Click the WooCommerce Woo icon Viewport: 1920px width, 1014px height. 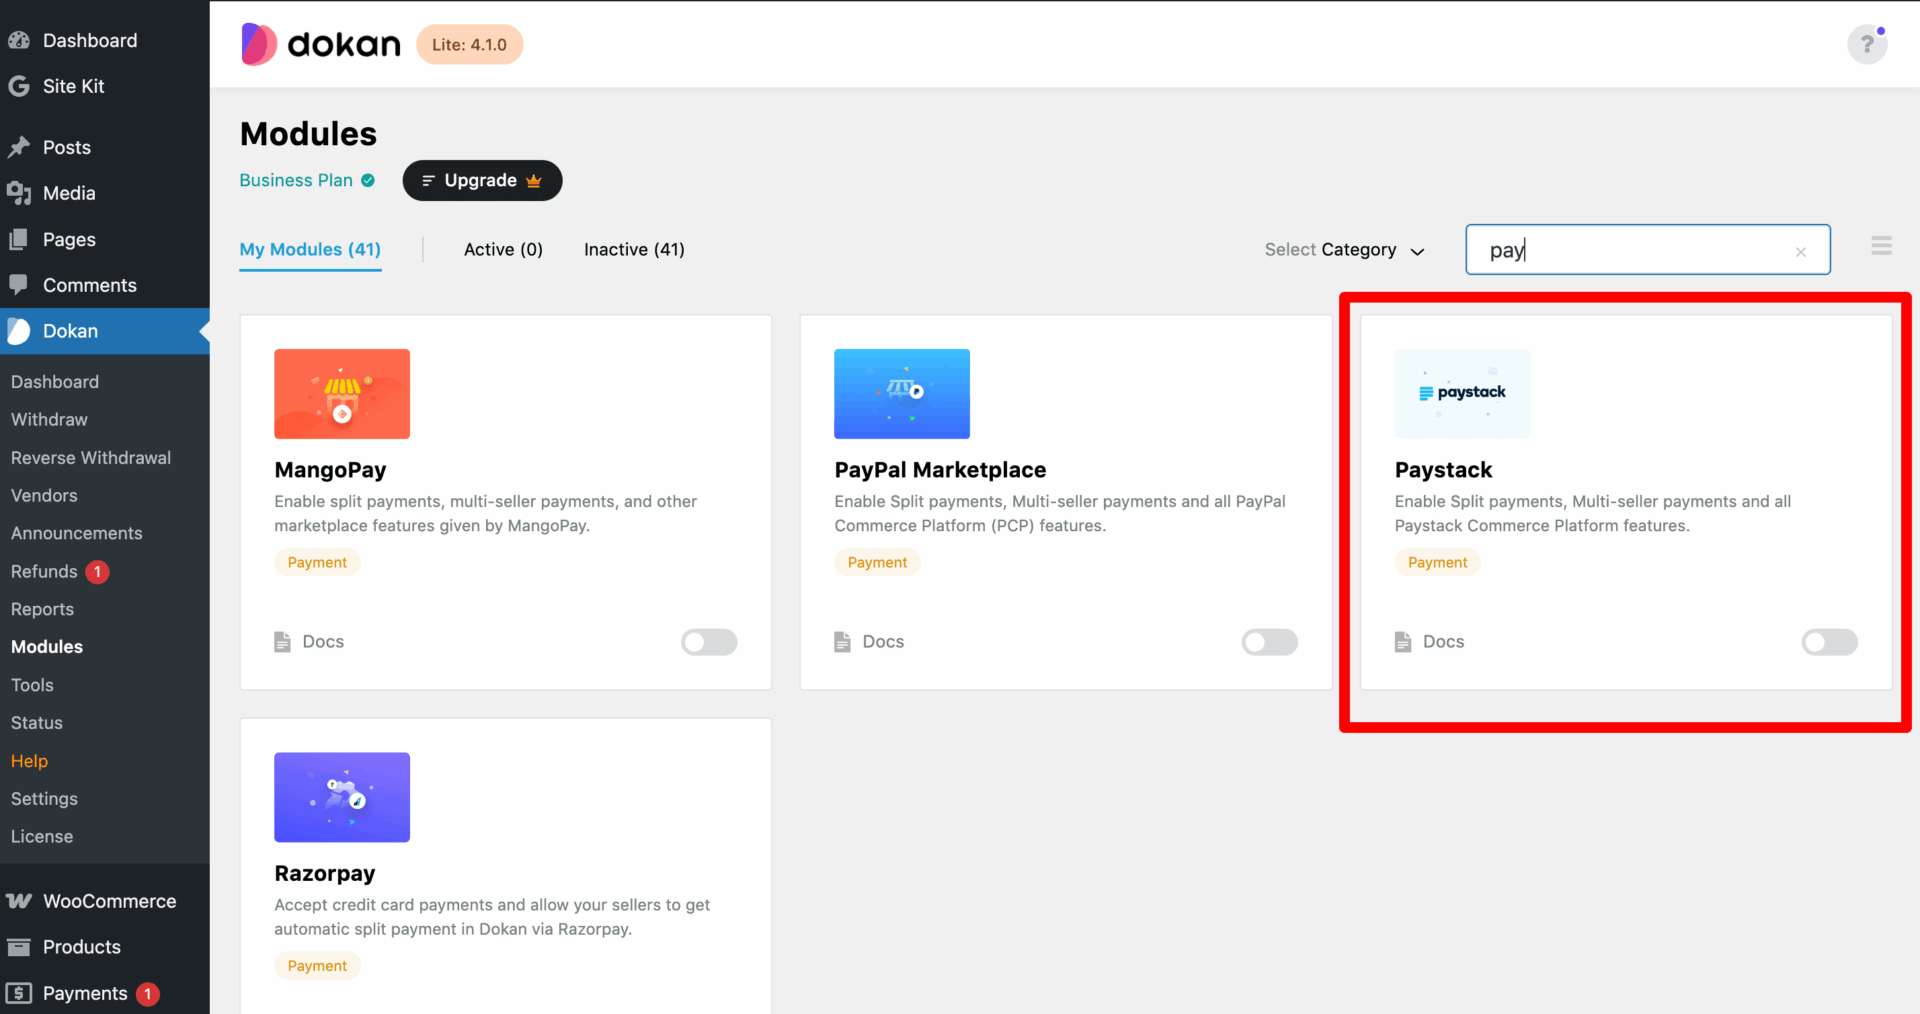(x=19, y=901)
